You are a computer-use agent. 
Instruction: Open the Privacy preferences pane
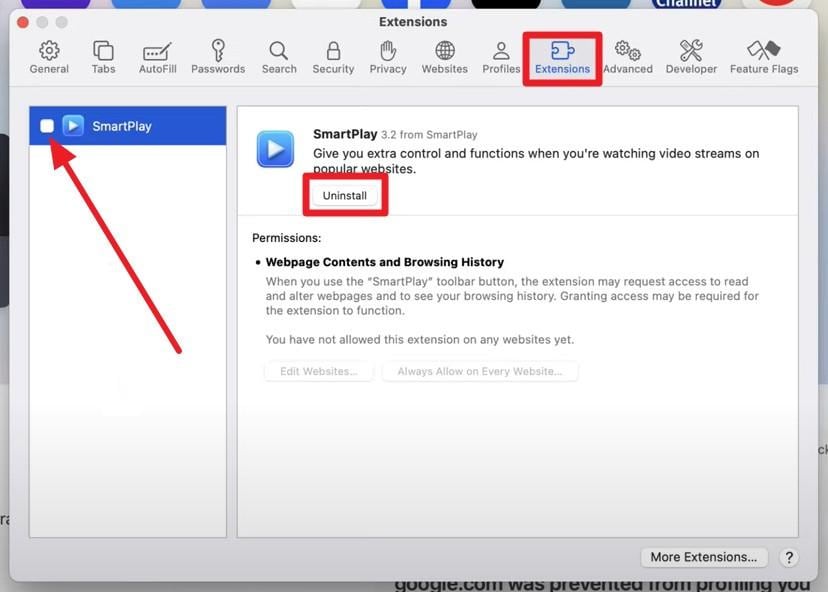[388, 57]
